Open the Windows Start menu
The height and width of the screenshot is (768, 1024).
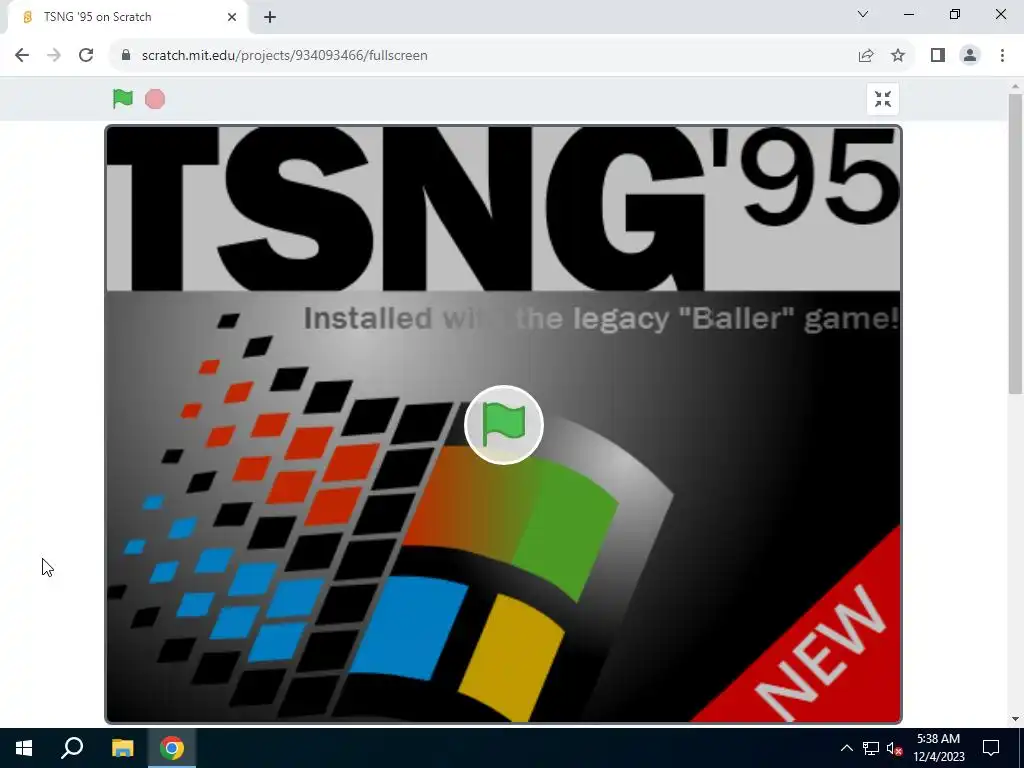(24, 748)
